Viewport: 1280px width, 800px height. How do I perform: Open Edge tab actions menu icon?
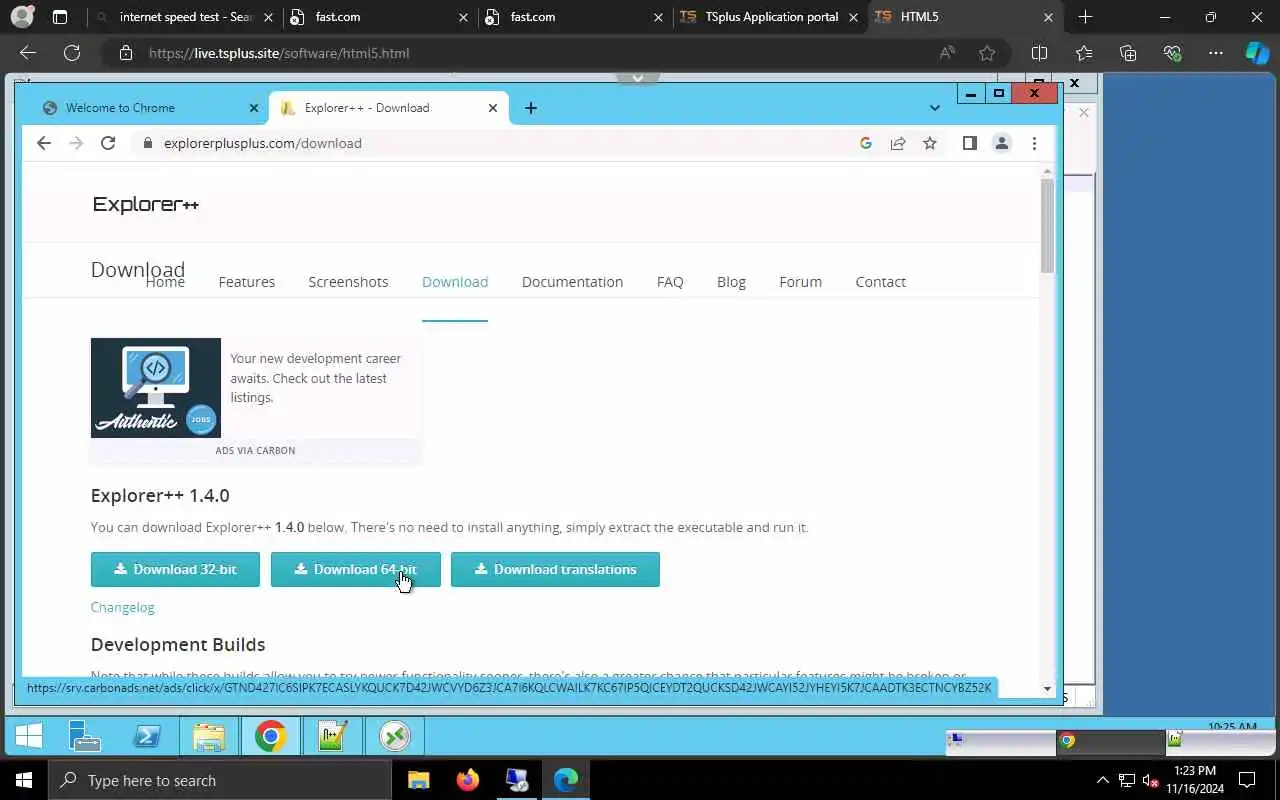pos(60,17)
